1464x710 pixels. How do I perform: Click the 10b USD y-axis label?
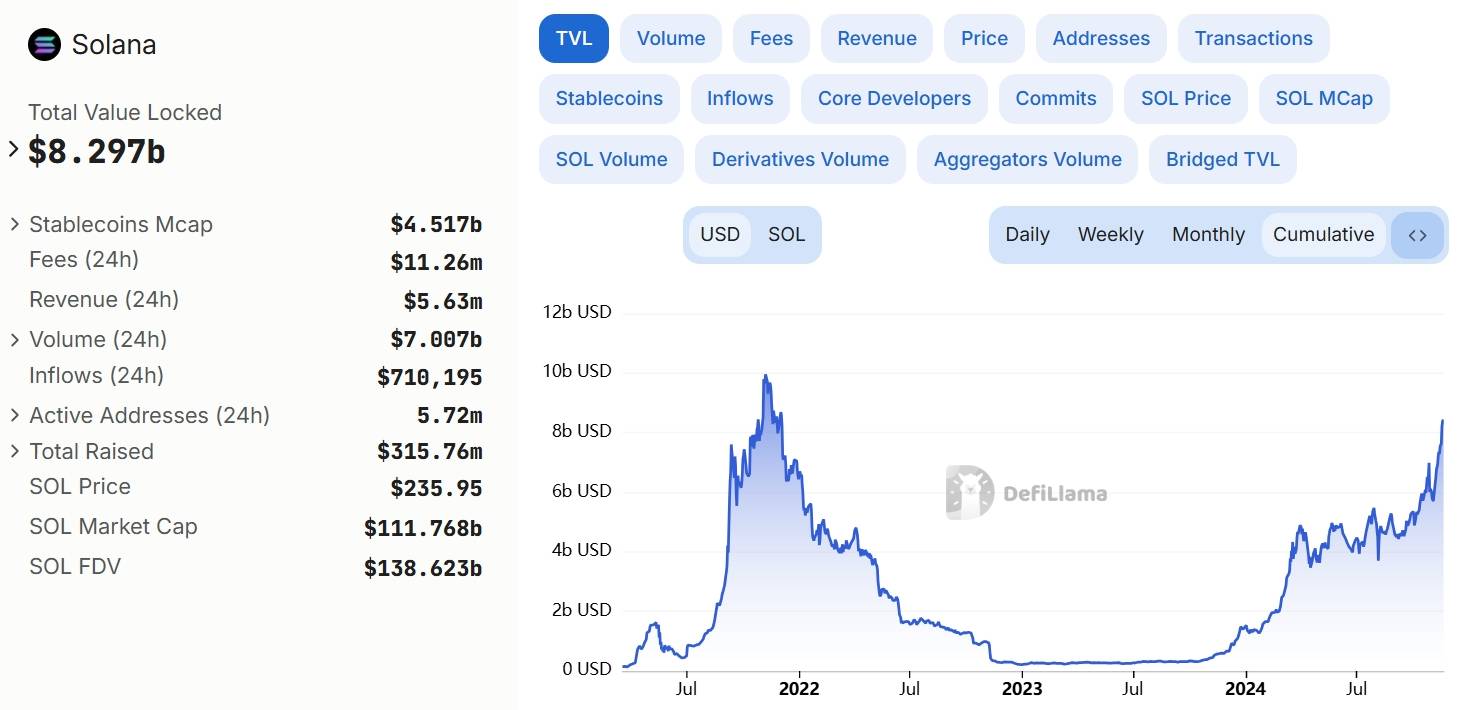pyautogui.click(x=577, y=371)
